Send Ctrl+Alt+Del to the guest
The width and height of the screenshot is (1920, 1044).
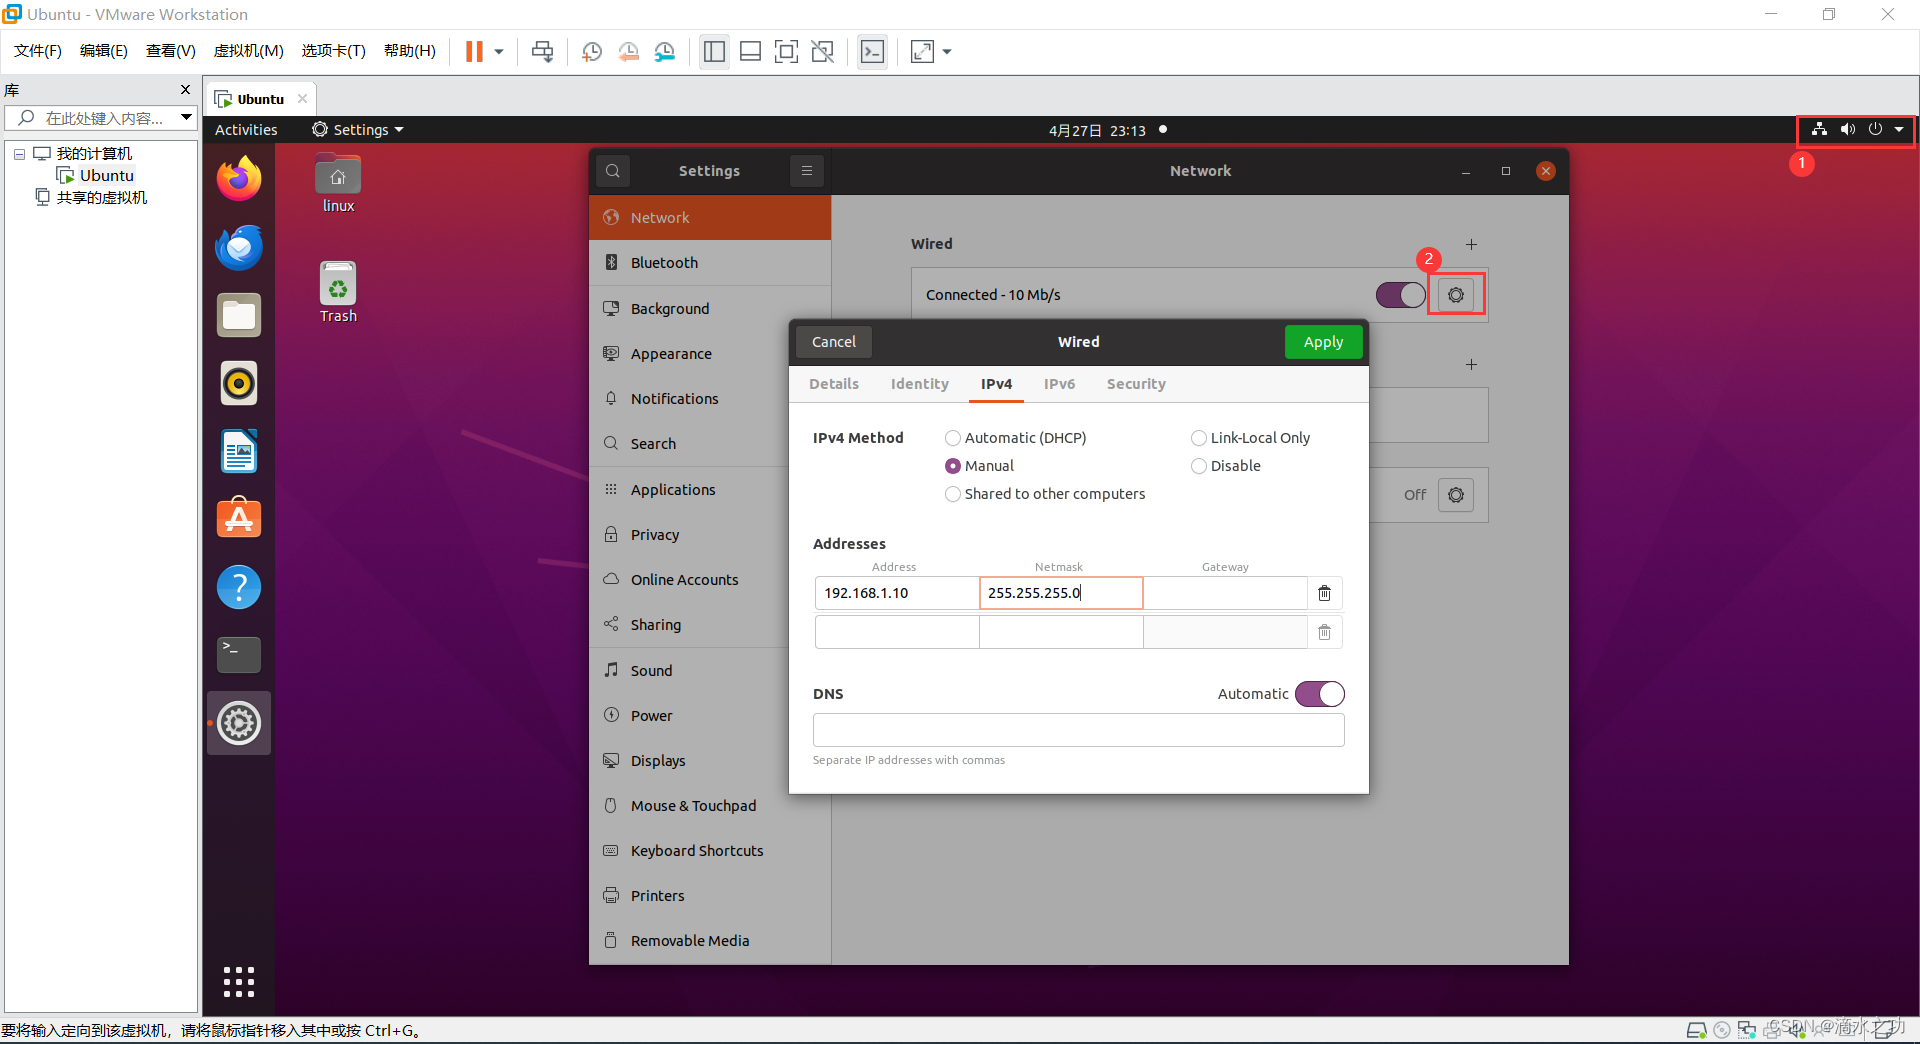(542, 51)
